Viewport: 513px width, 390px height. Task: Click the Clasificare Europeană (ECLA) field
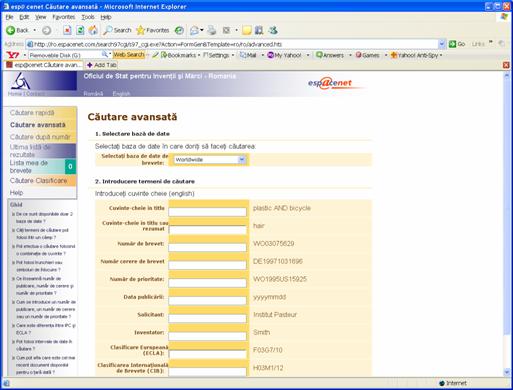(207, 354)
